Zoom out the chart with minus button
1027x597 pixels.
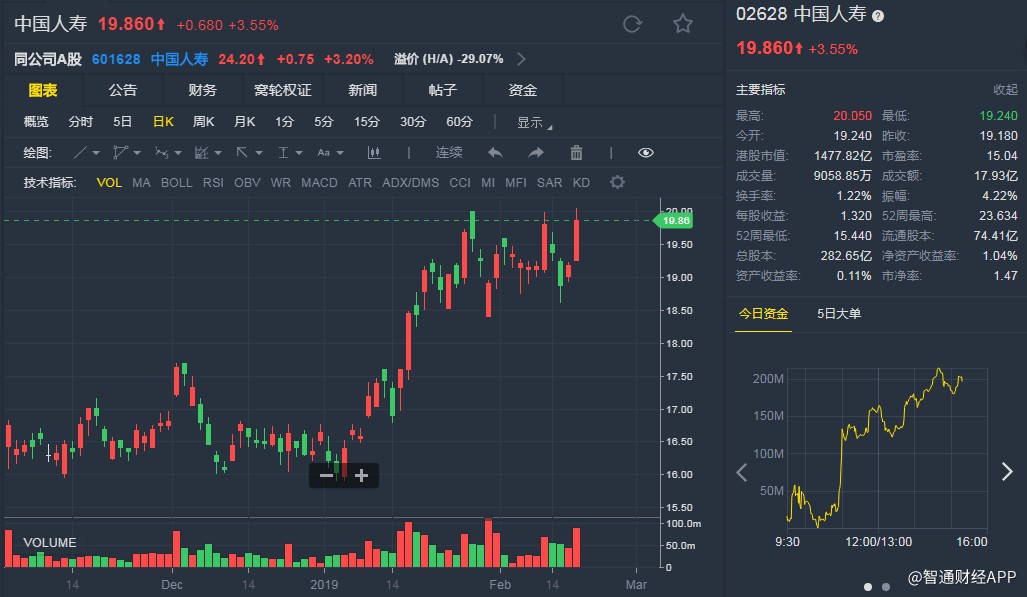pyautogui.click(x=326, y=476)
